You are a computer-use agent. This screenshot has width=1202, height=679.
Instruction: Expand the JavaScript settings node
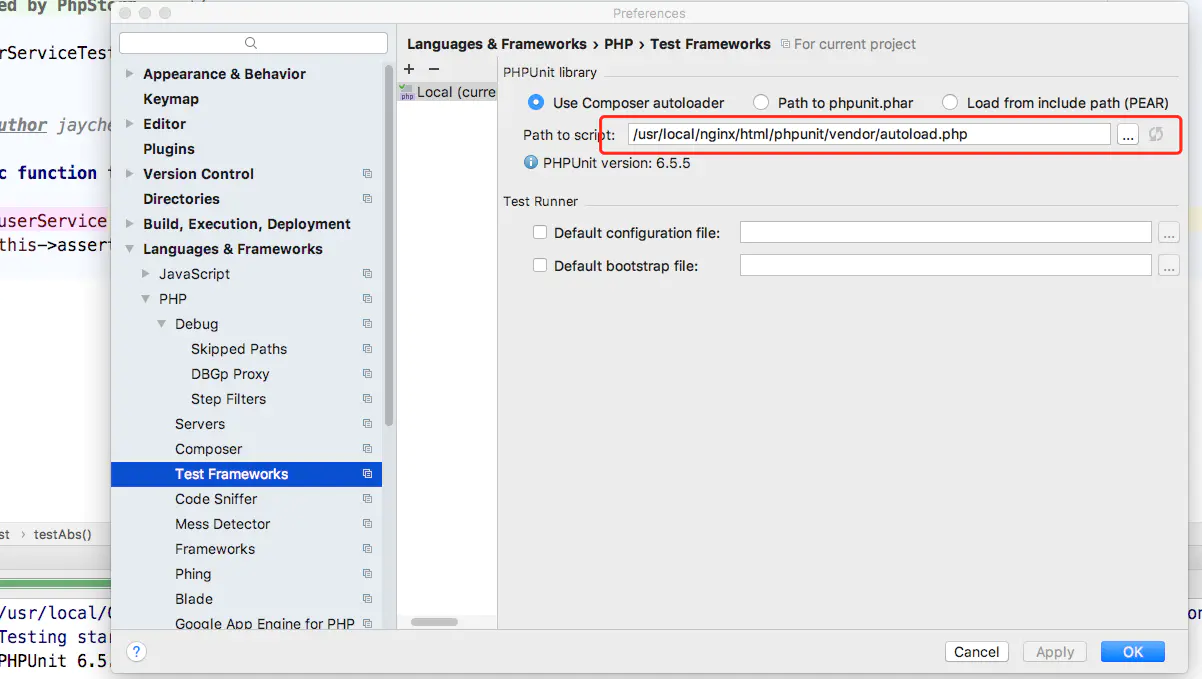tap(146, 274)
